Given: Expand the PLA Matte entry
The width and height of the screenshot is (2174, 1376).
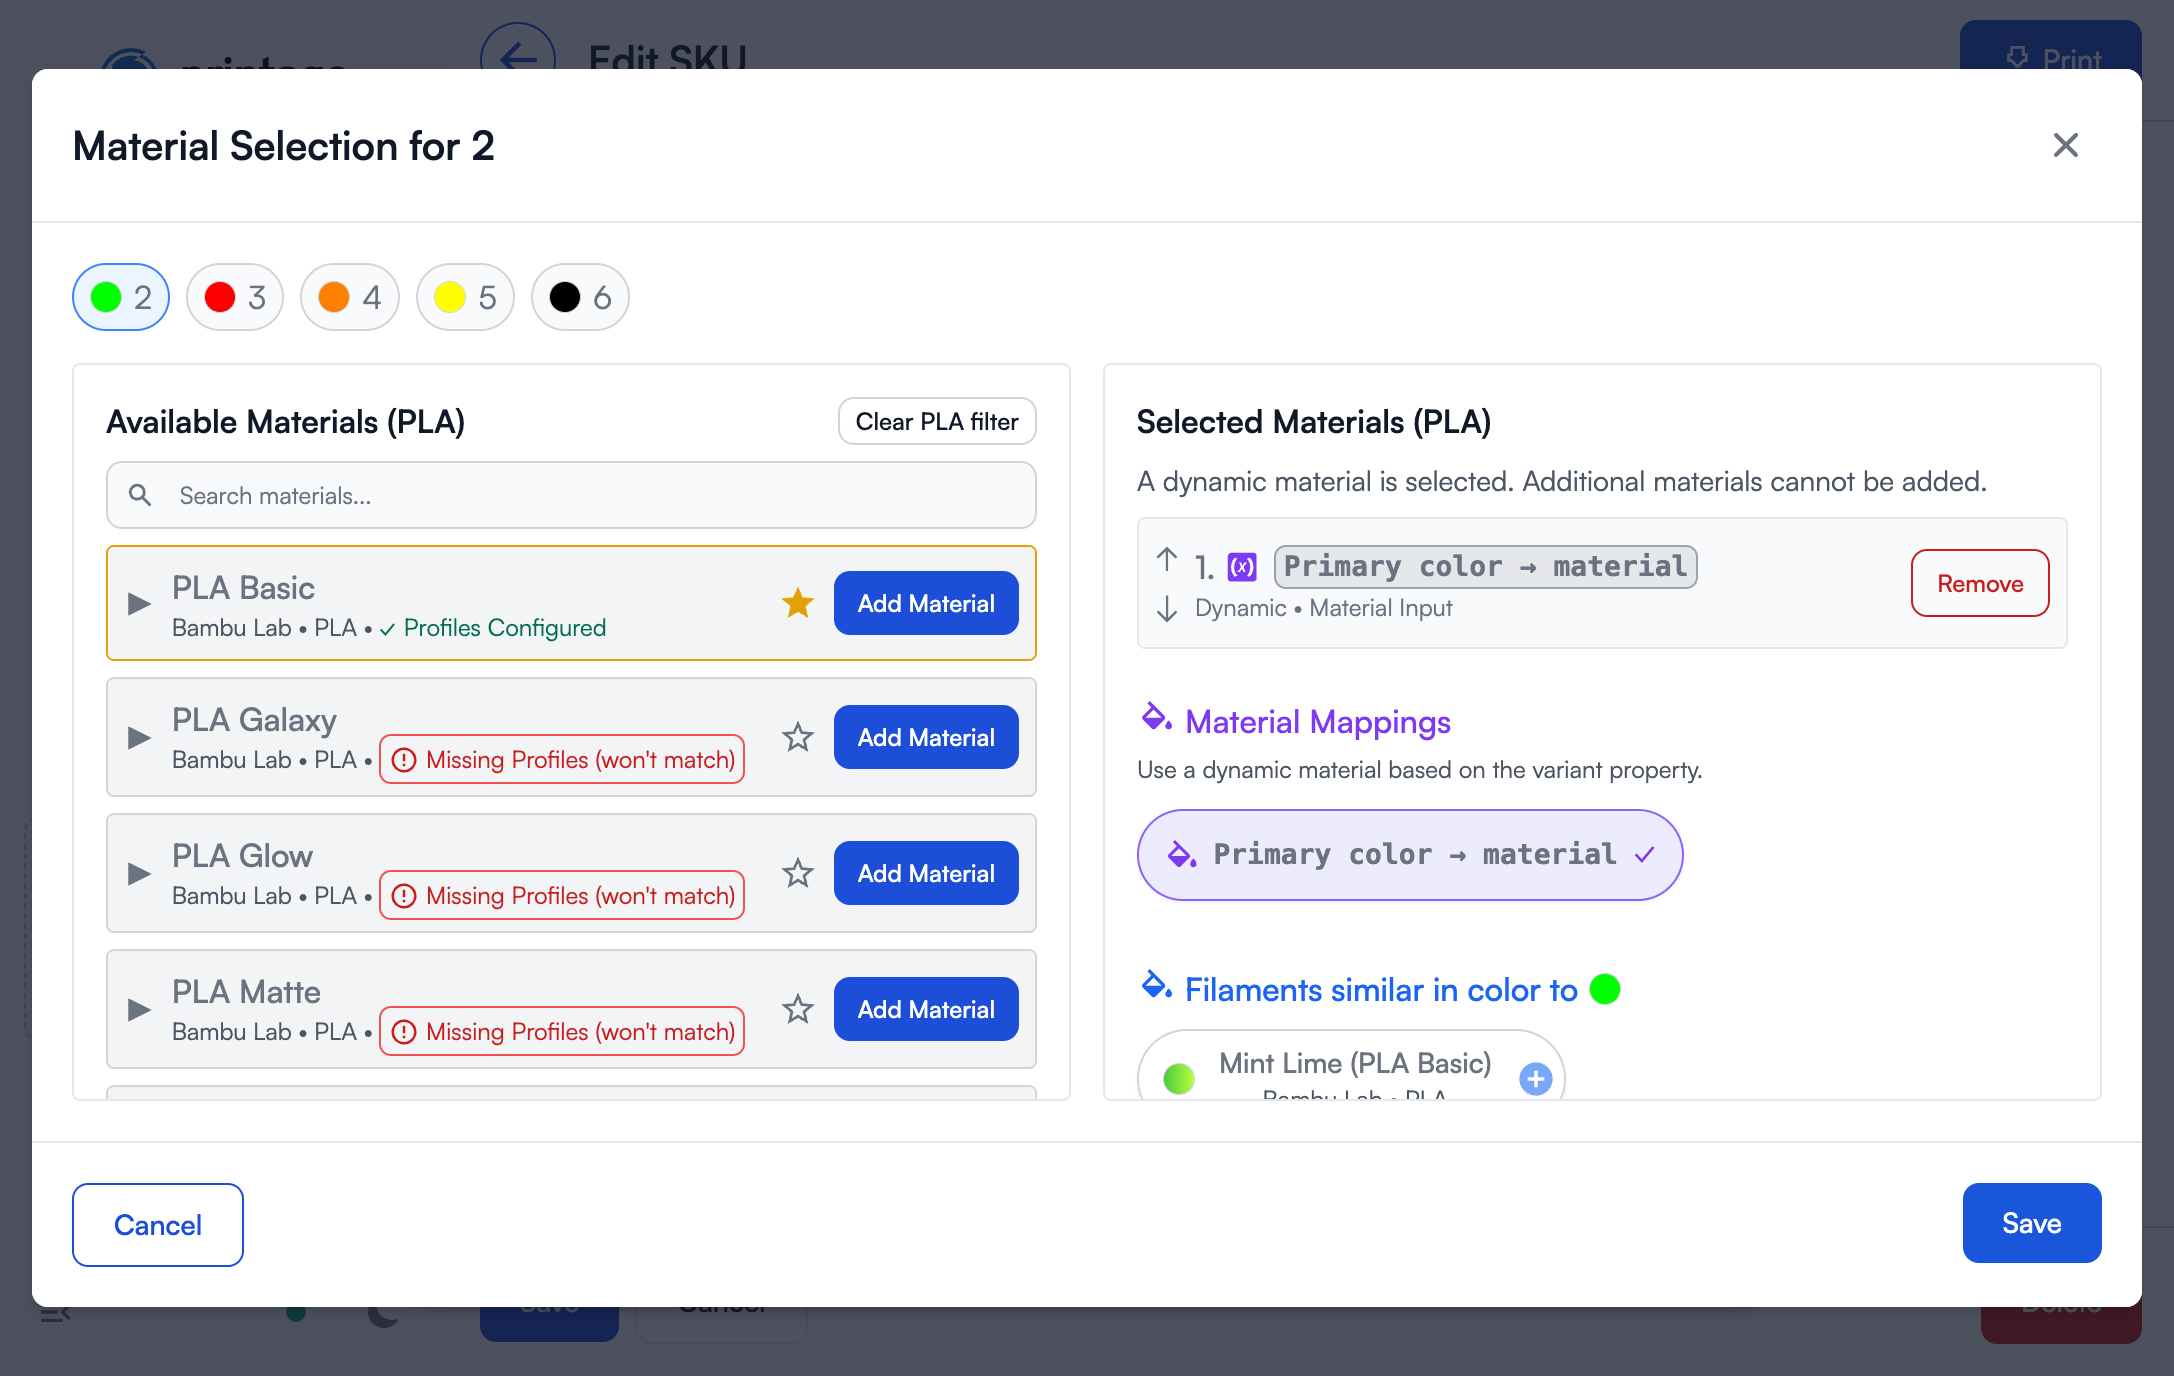Looking at the screenshot, I should pyautogui.click(x=140, y=1010).
